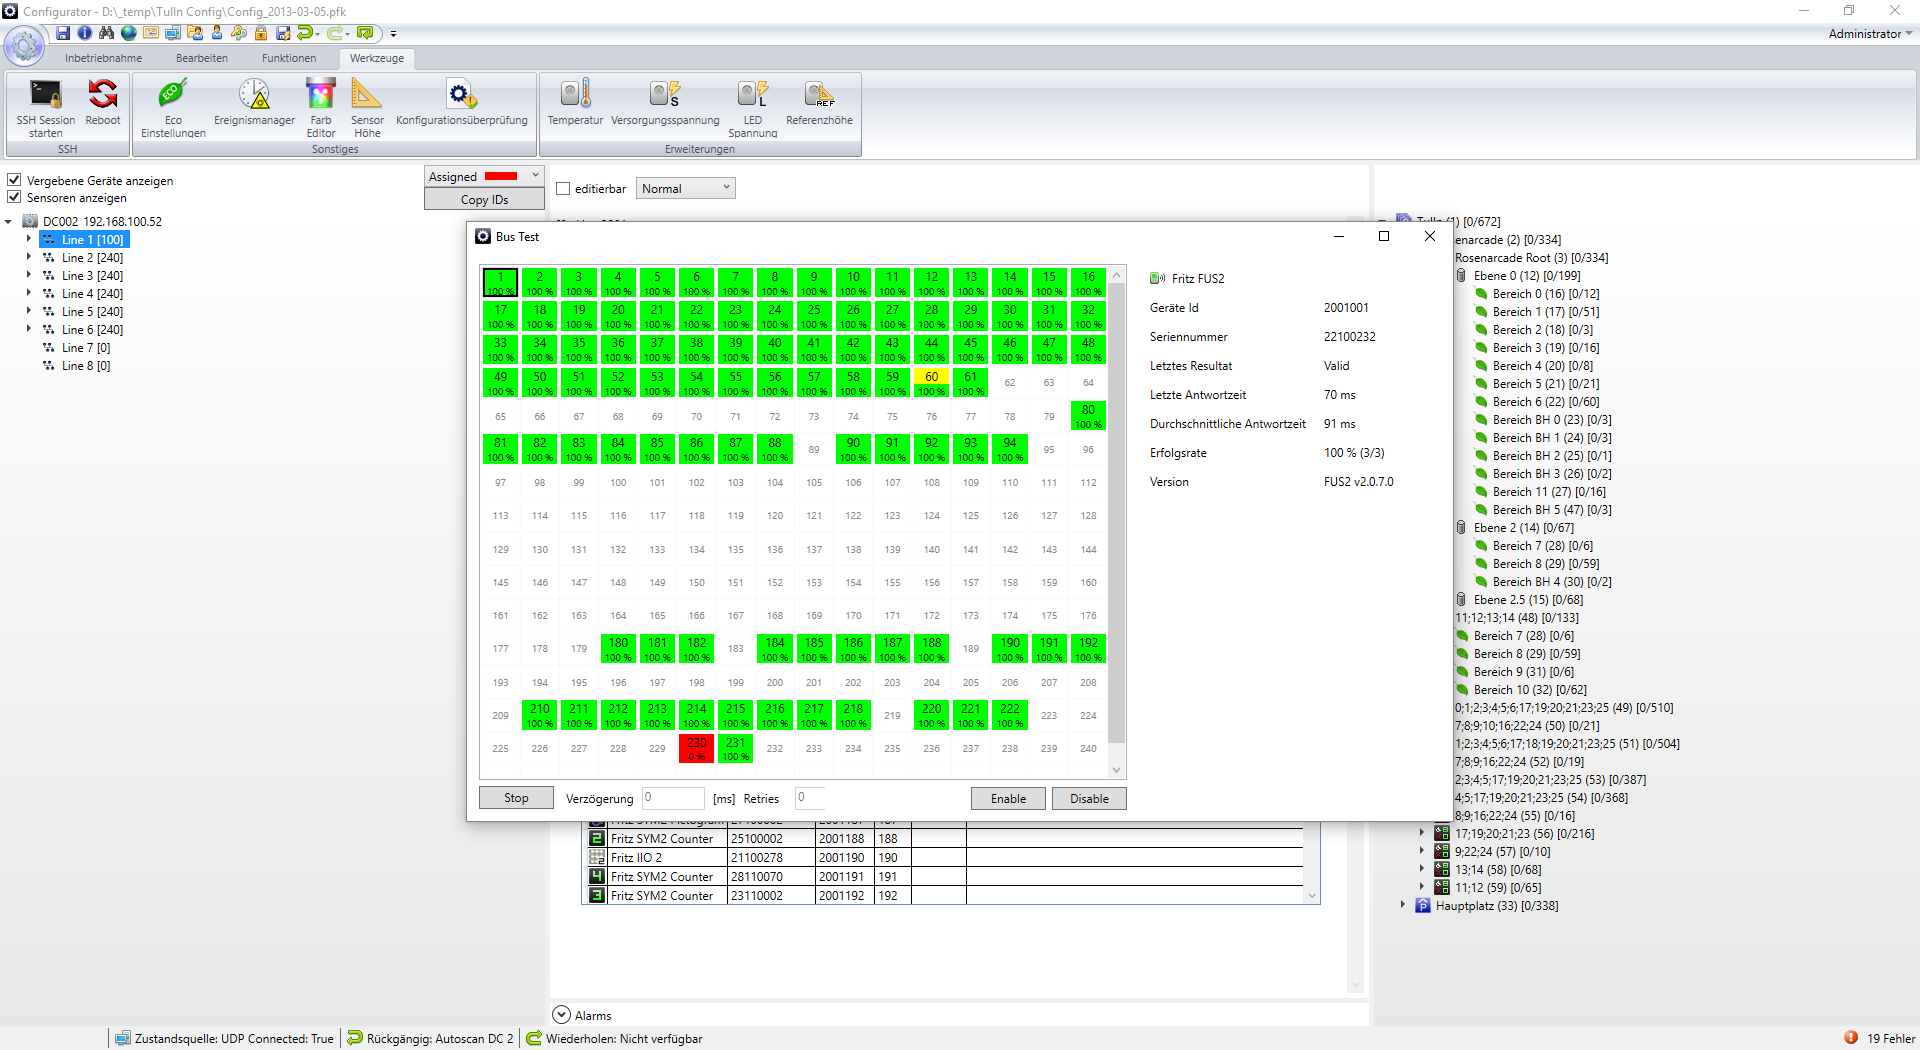Click the binoculars search icon

pyautogui.click(x=106, y=33)
